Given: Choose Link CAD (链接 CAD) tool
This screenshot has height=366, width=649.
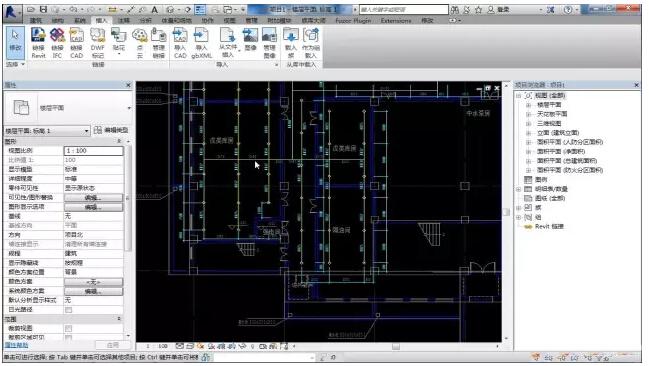Looking at the screenshot, I should point(77,43).
